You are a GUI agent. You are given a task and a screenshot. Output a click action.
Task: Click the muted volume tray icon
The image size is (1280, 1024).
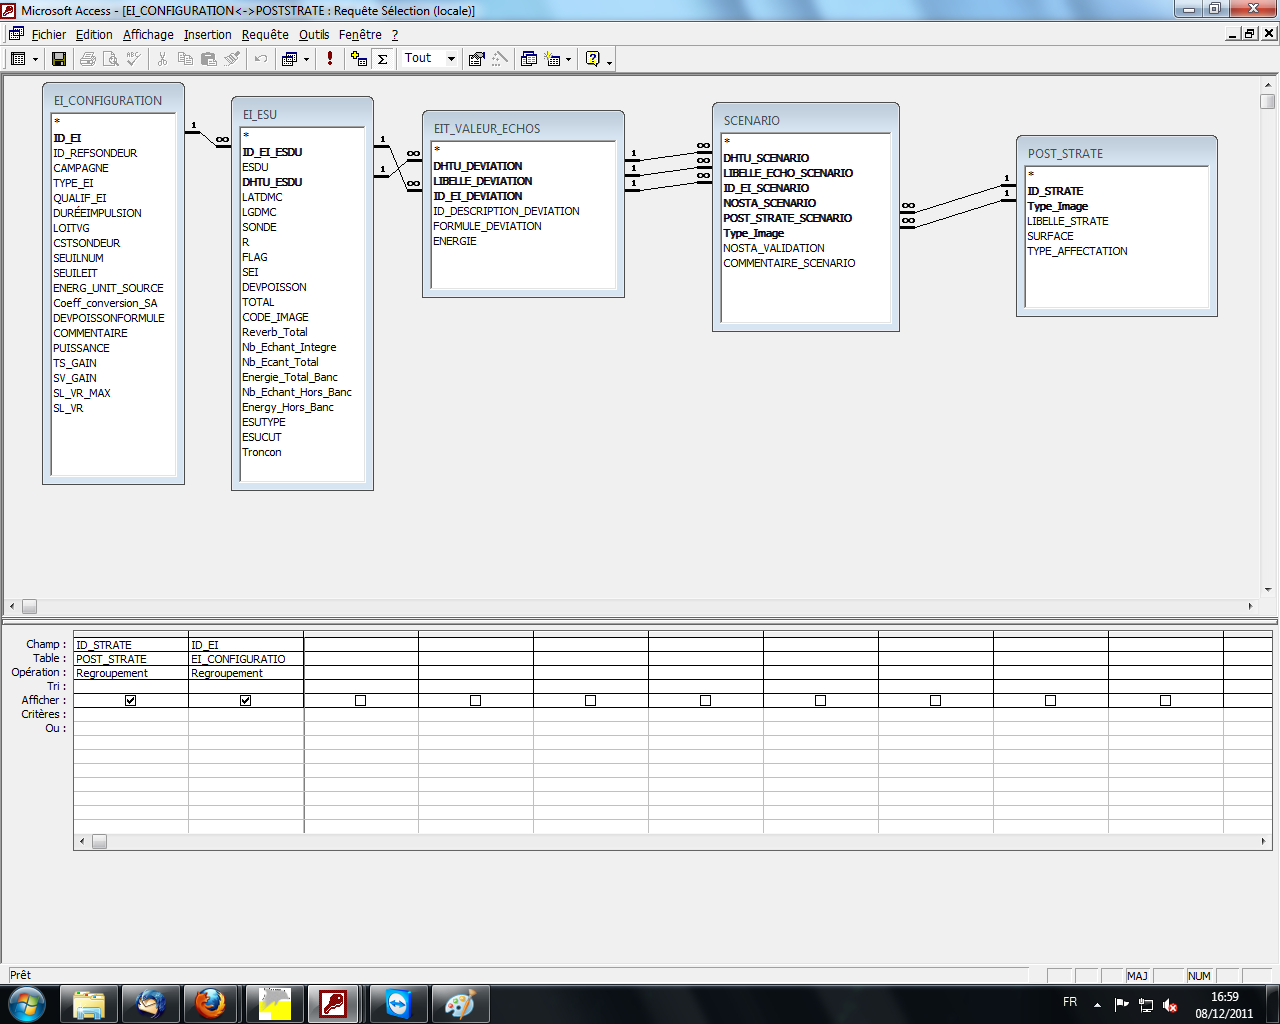(x=1170, y=1005)
